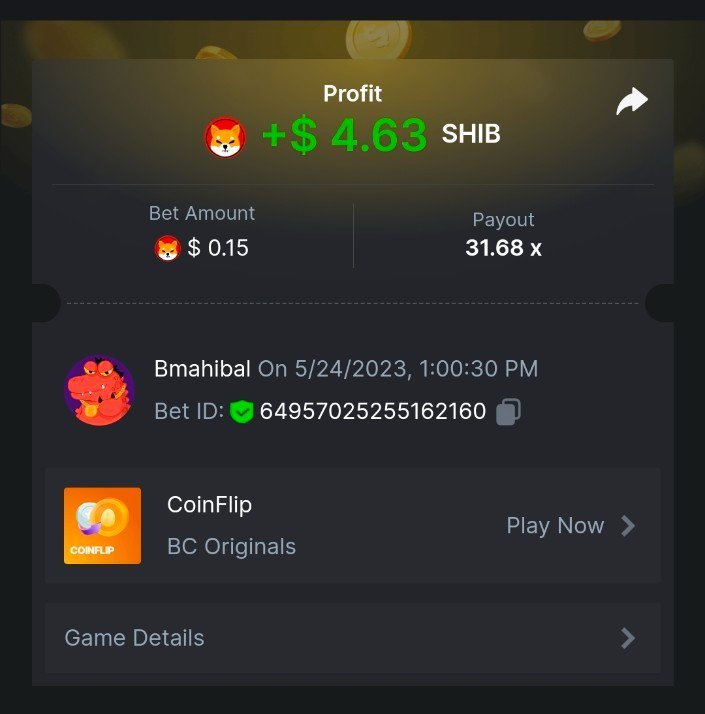Viewport: 705px width, 714px height.
Task: Select the BC Originals category label
Action: tap(231, 546)
